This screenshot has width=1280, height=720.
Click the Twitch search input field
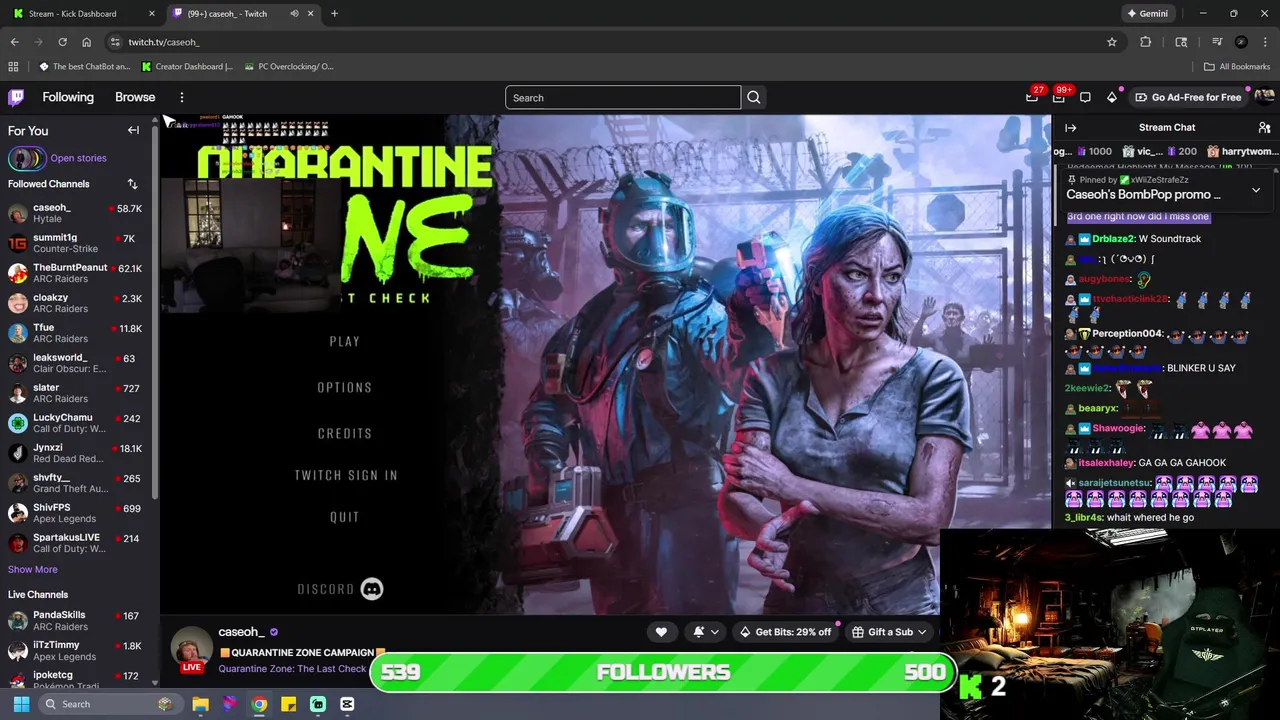pos(623,97)
